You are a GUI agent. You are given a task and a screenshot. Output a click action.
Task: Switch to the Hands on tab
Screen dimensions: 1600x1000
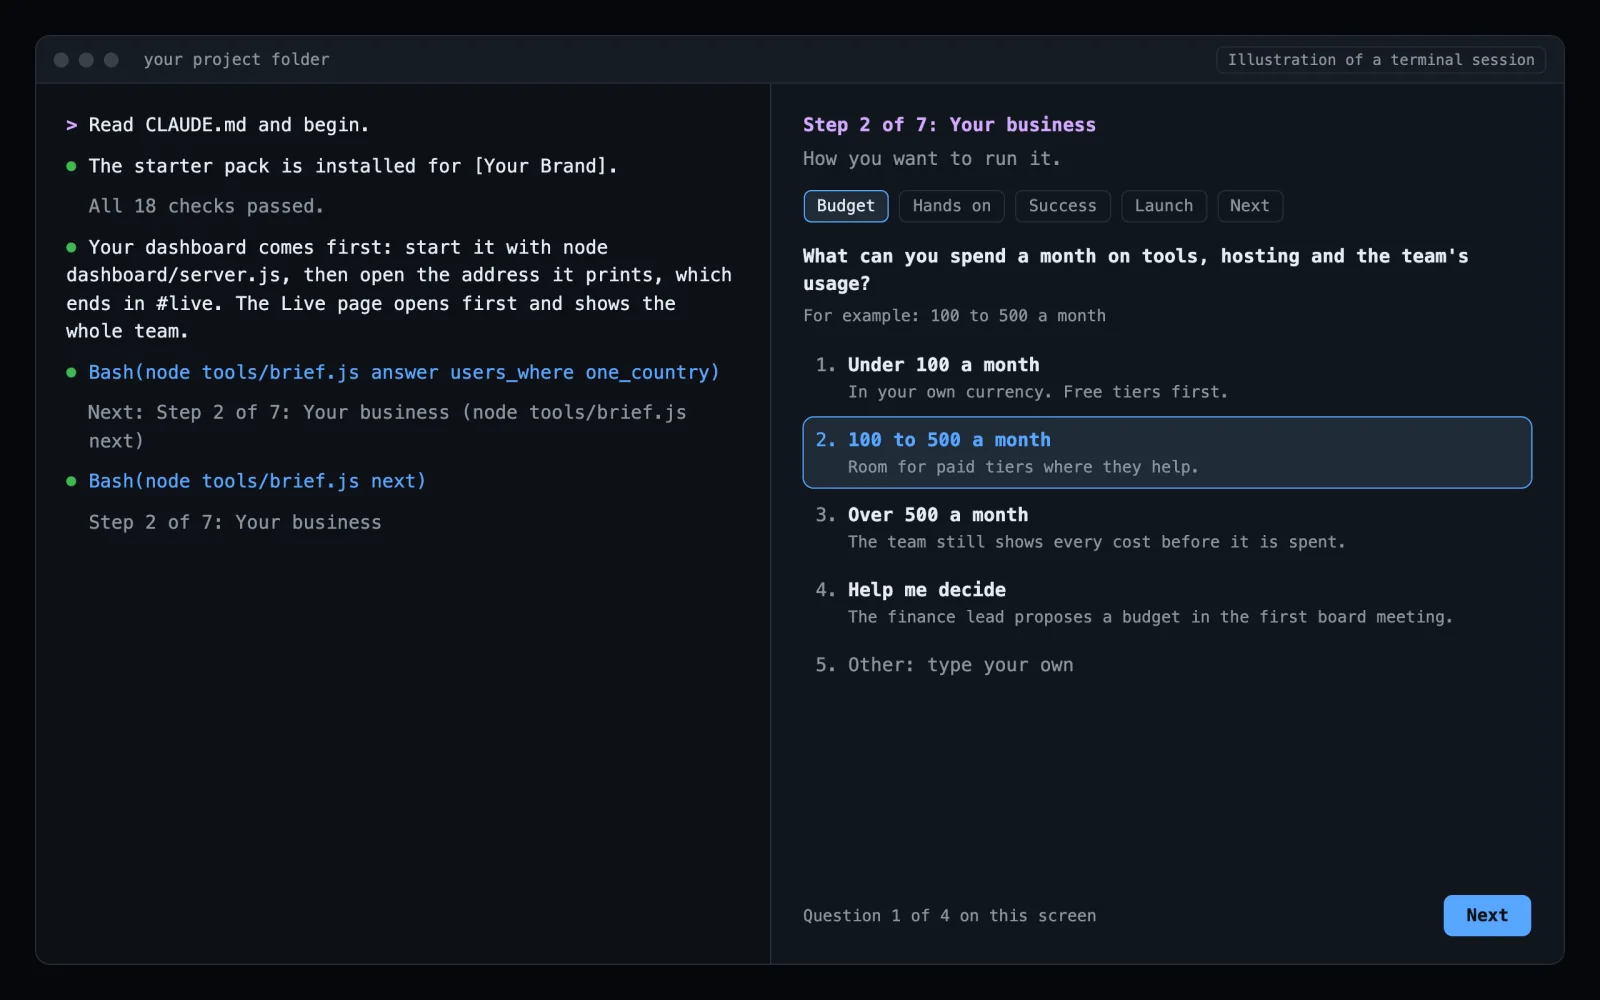(x=951, y=206)
